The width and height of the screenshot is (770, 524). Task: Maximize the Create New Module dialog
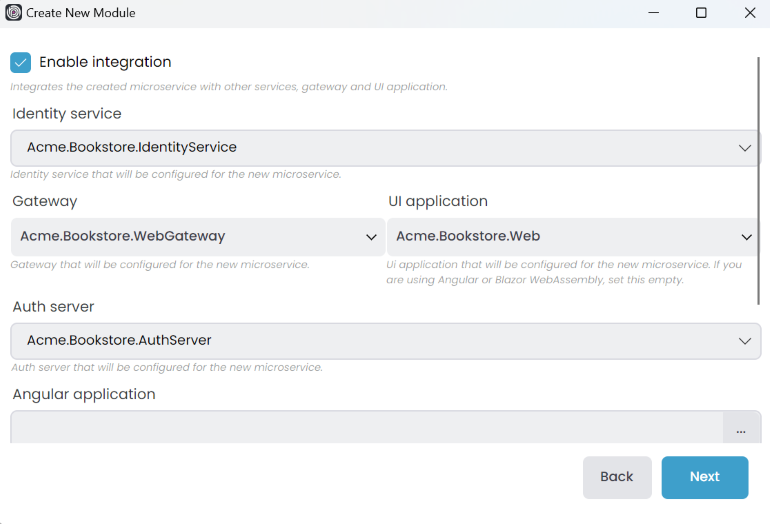coord(701,13)
